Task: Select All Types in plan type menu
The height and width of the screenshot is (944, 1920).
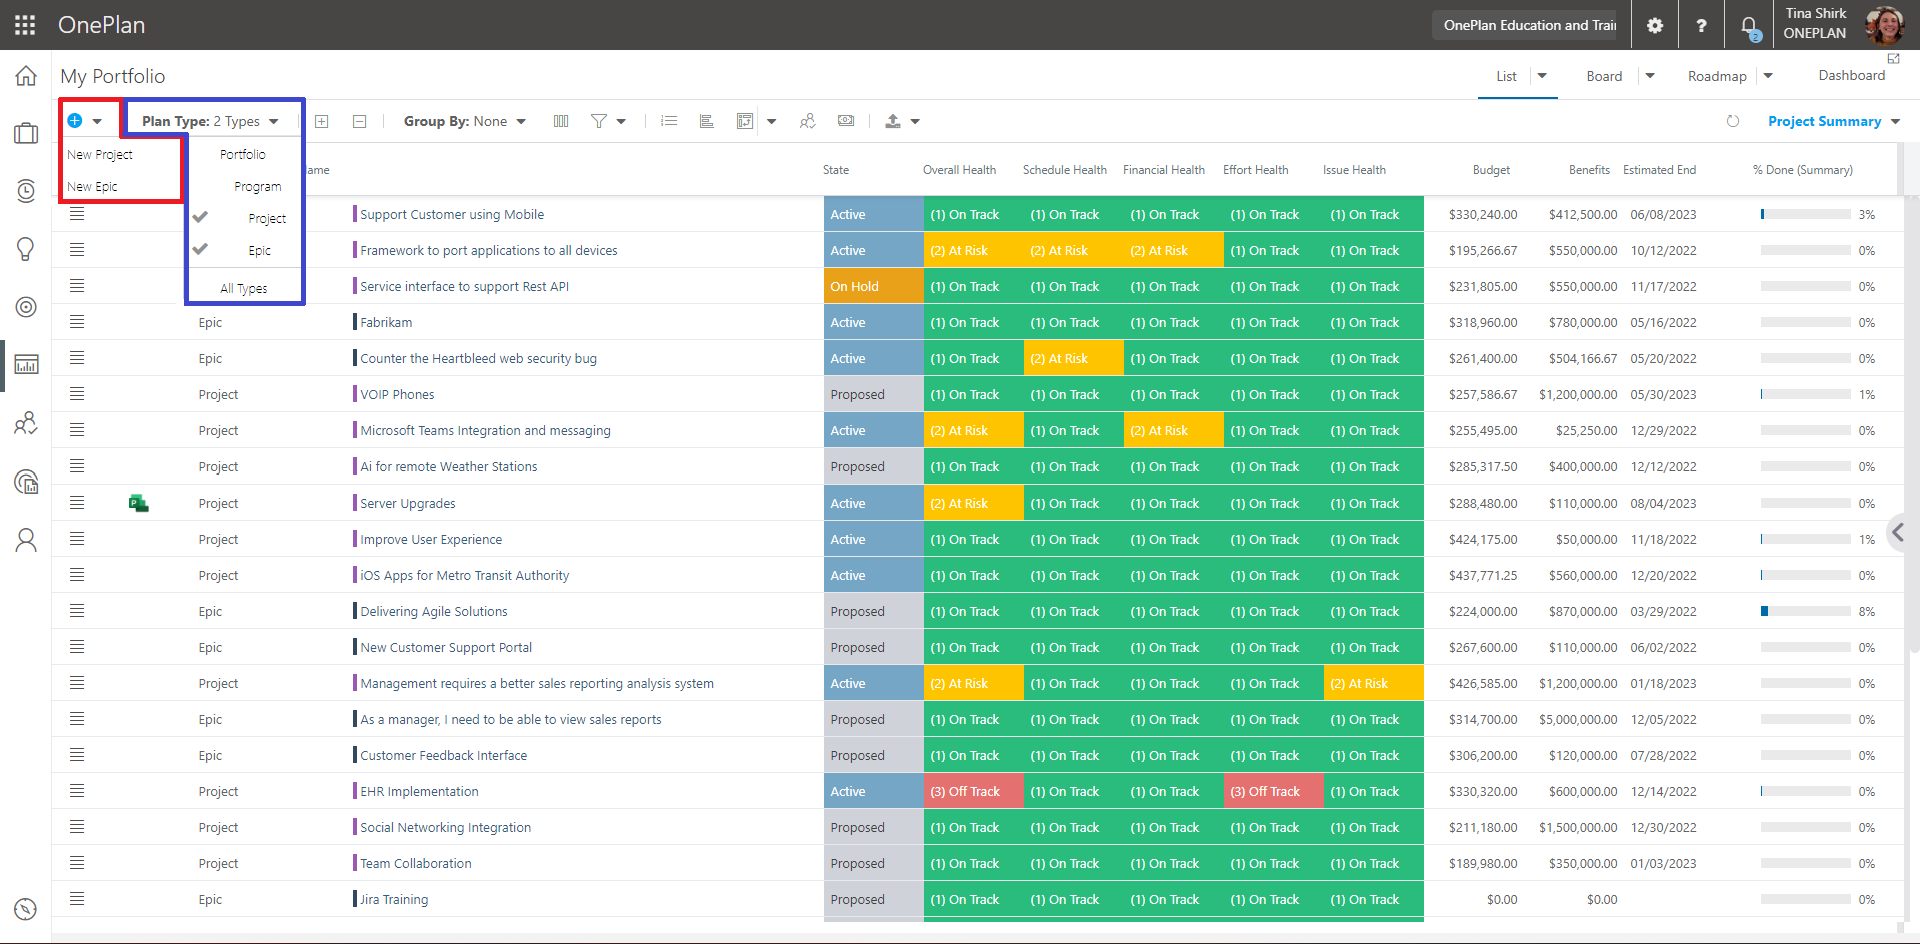Action: tap(244, 288)
